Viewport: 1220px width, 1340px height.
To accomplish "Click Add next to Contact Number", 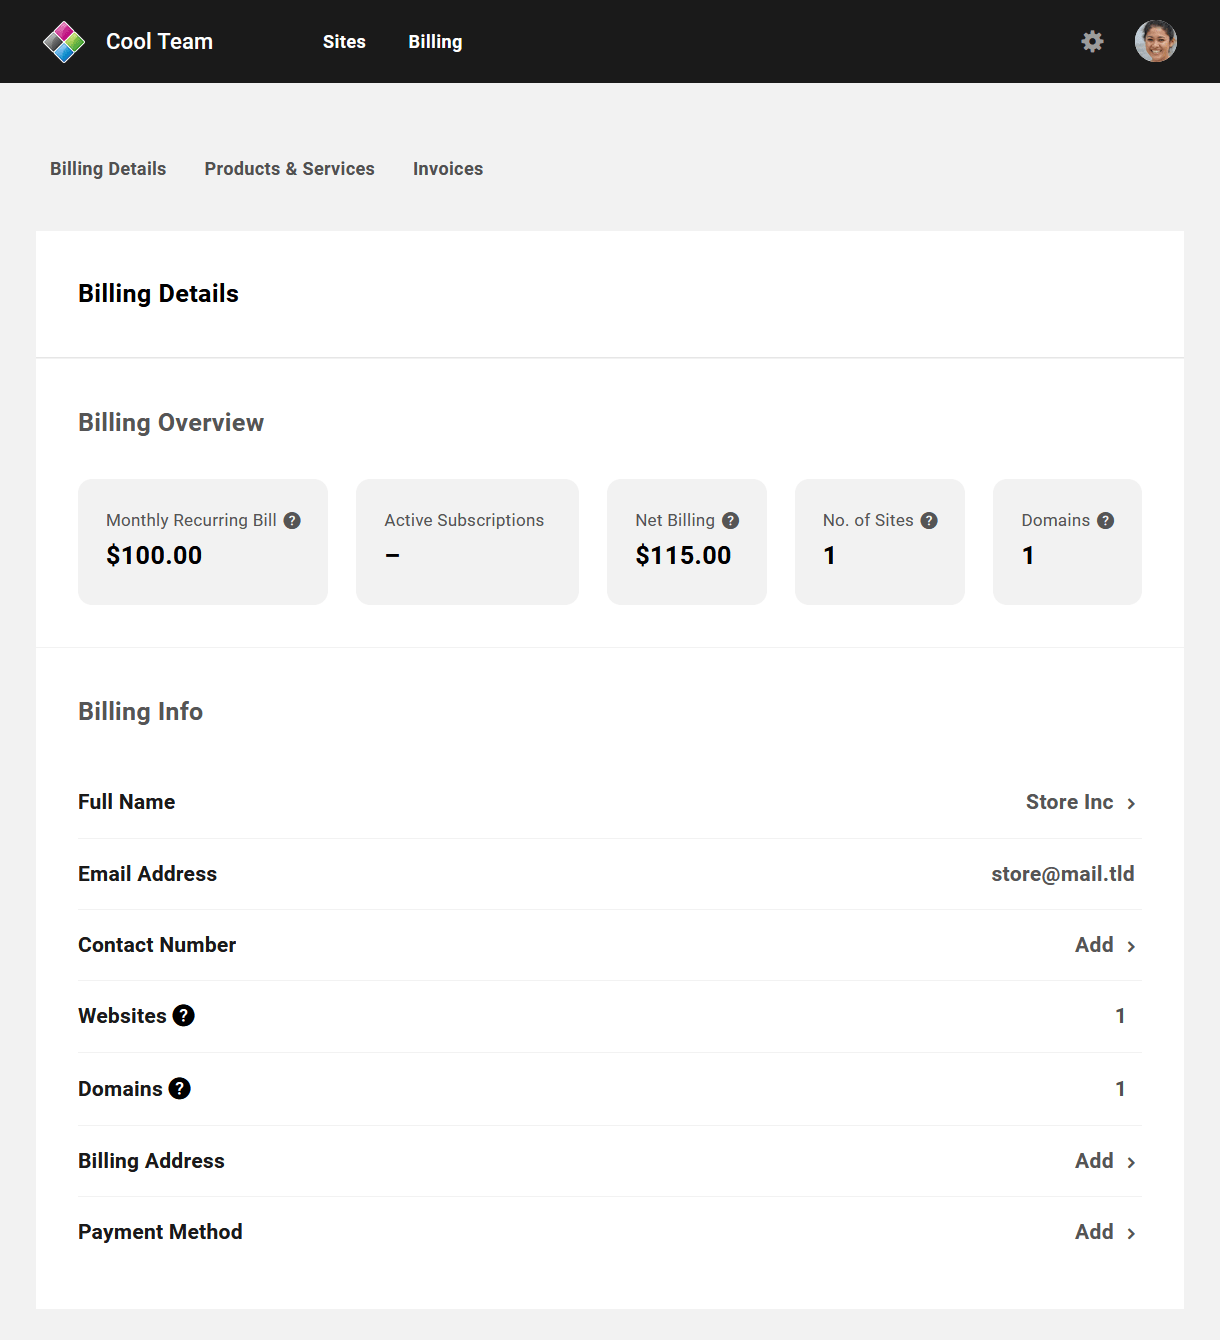I will [x=1093, y=945].
